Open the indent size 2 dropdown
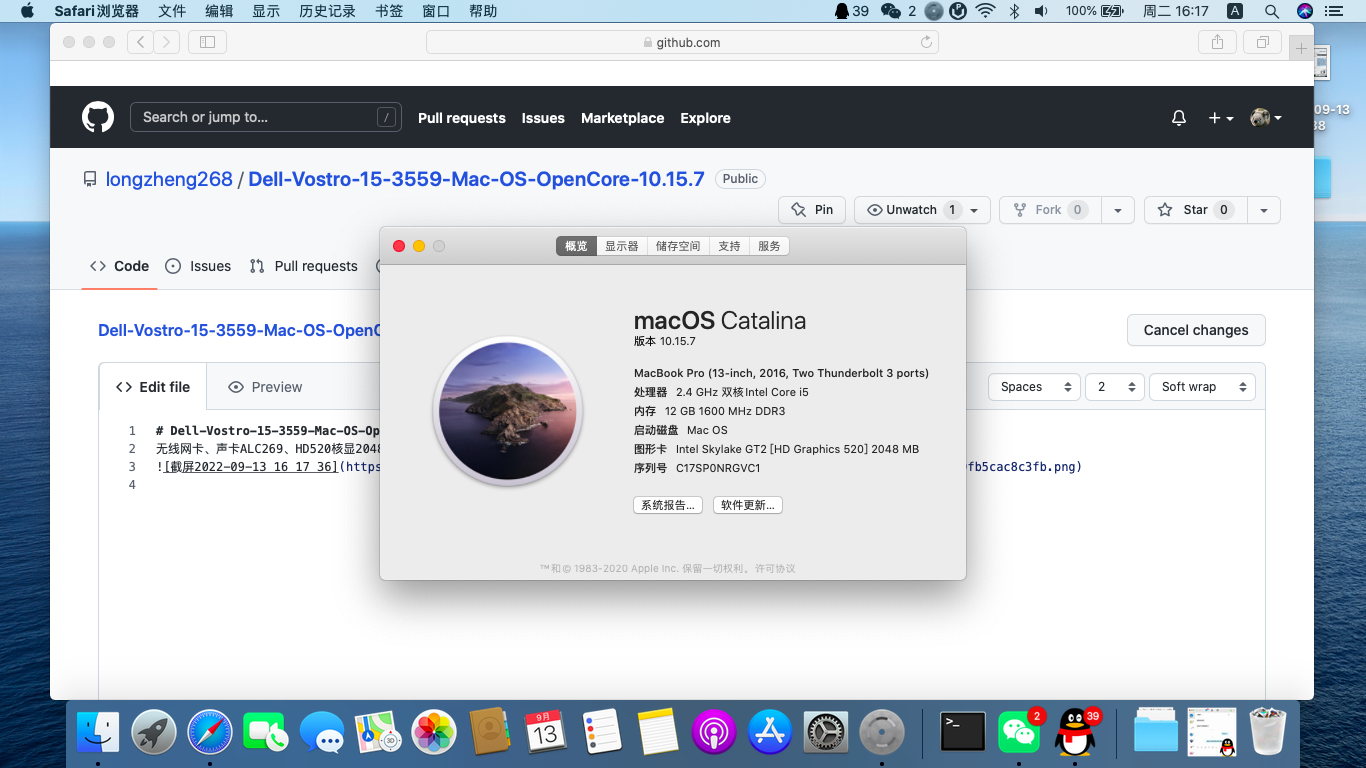 [x=1115, y=387]
